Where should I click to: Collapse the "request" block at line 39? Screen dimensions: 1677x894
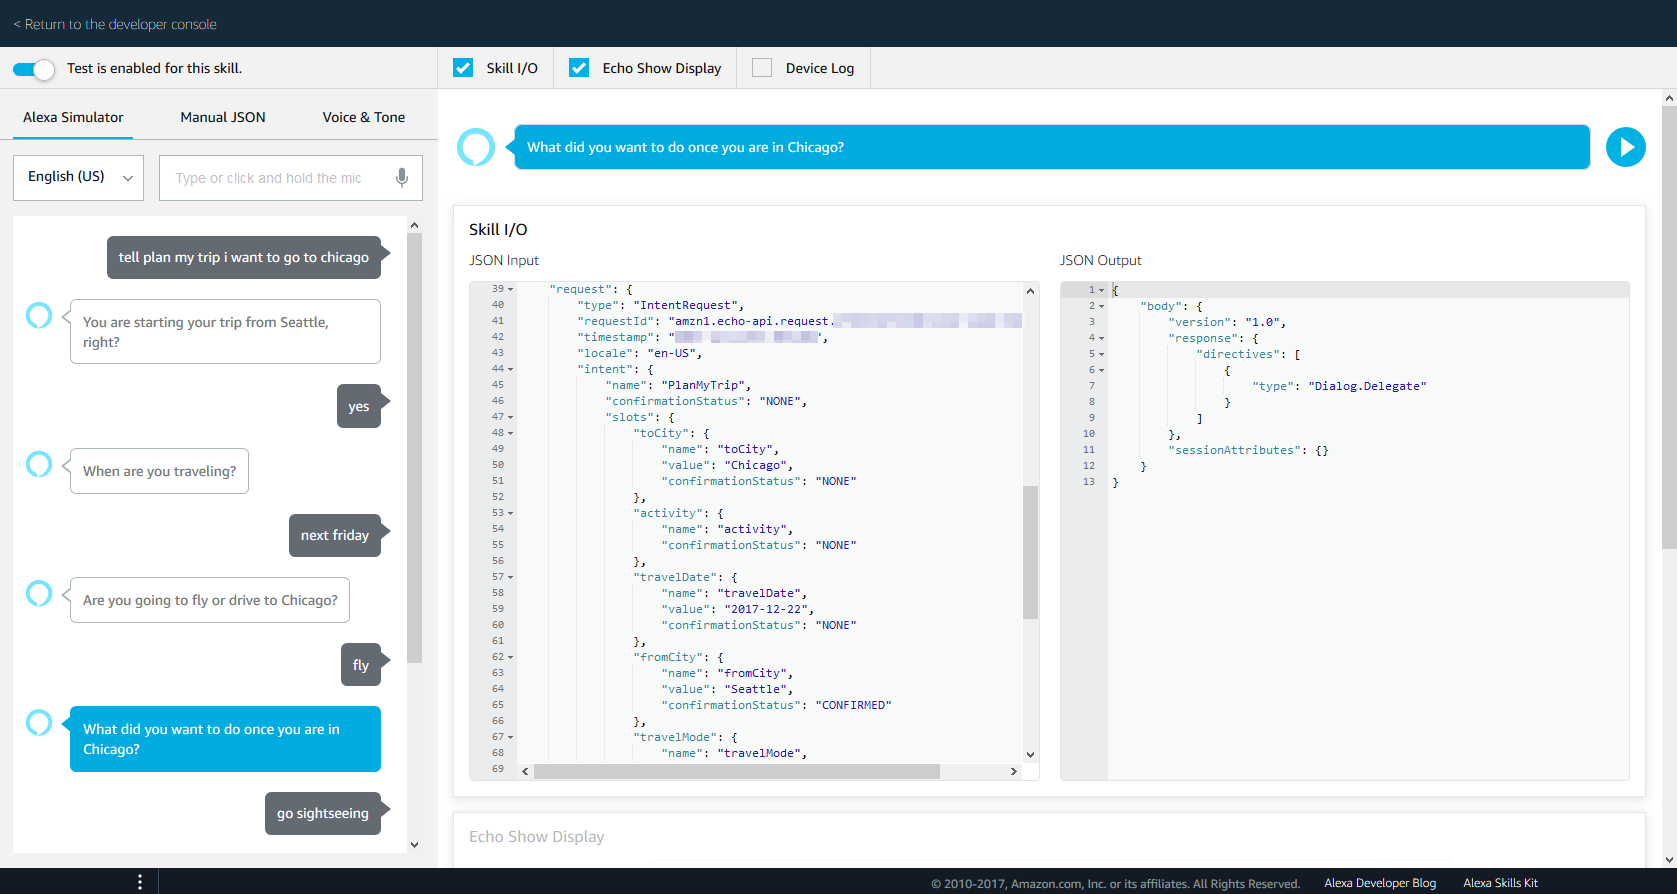click(511, 289)
